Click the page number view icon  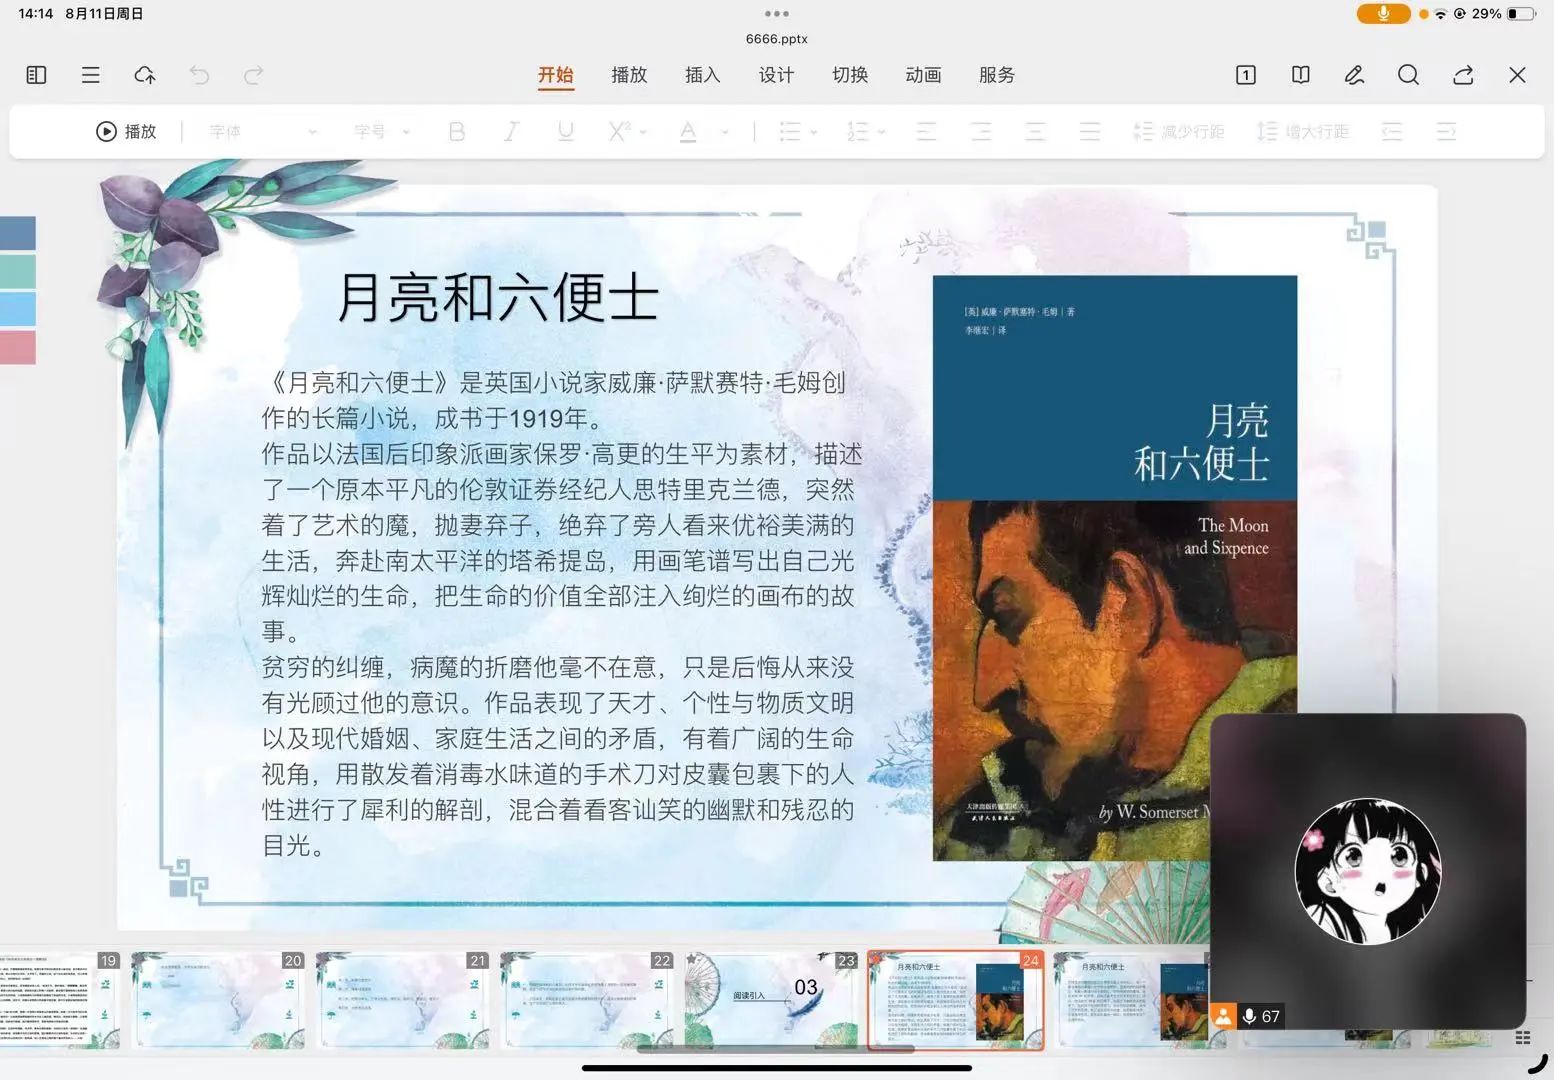point(1246,75)
